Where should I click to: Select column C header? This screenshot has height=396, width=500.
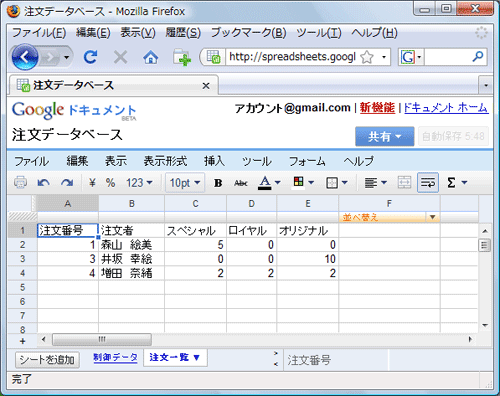coord(195,203)
